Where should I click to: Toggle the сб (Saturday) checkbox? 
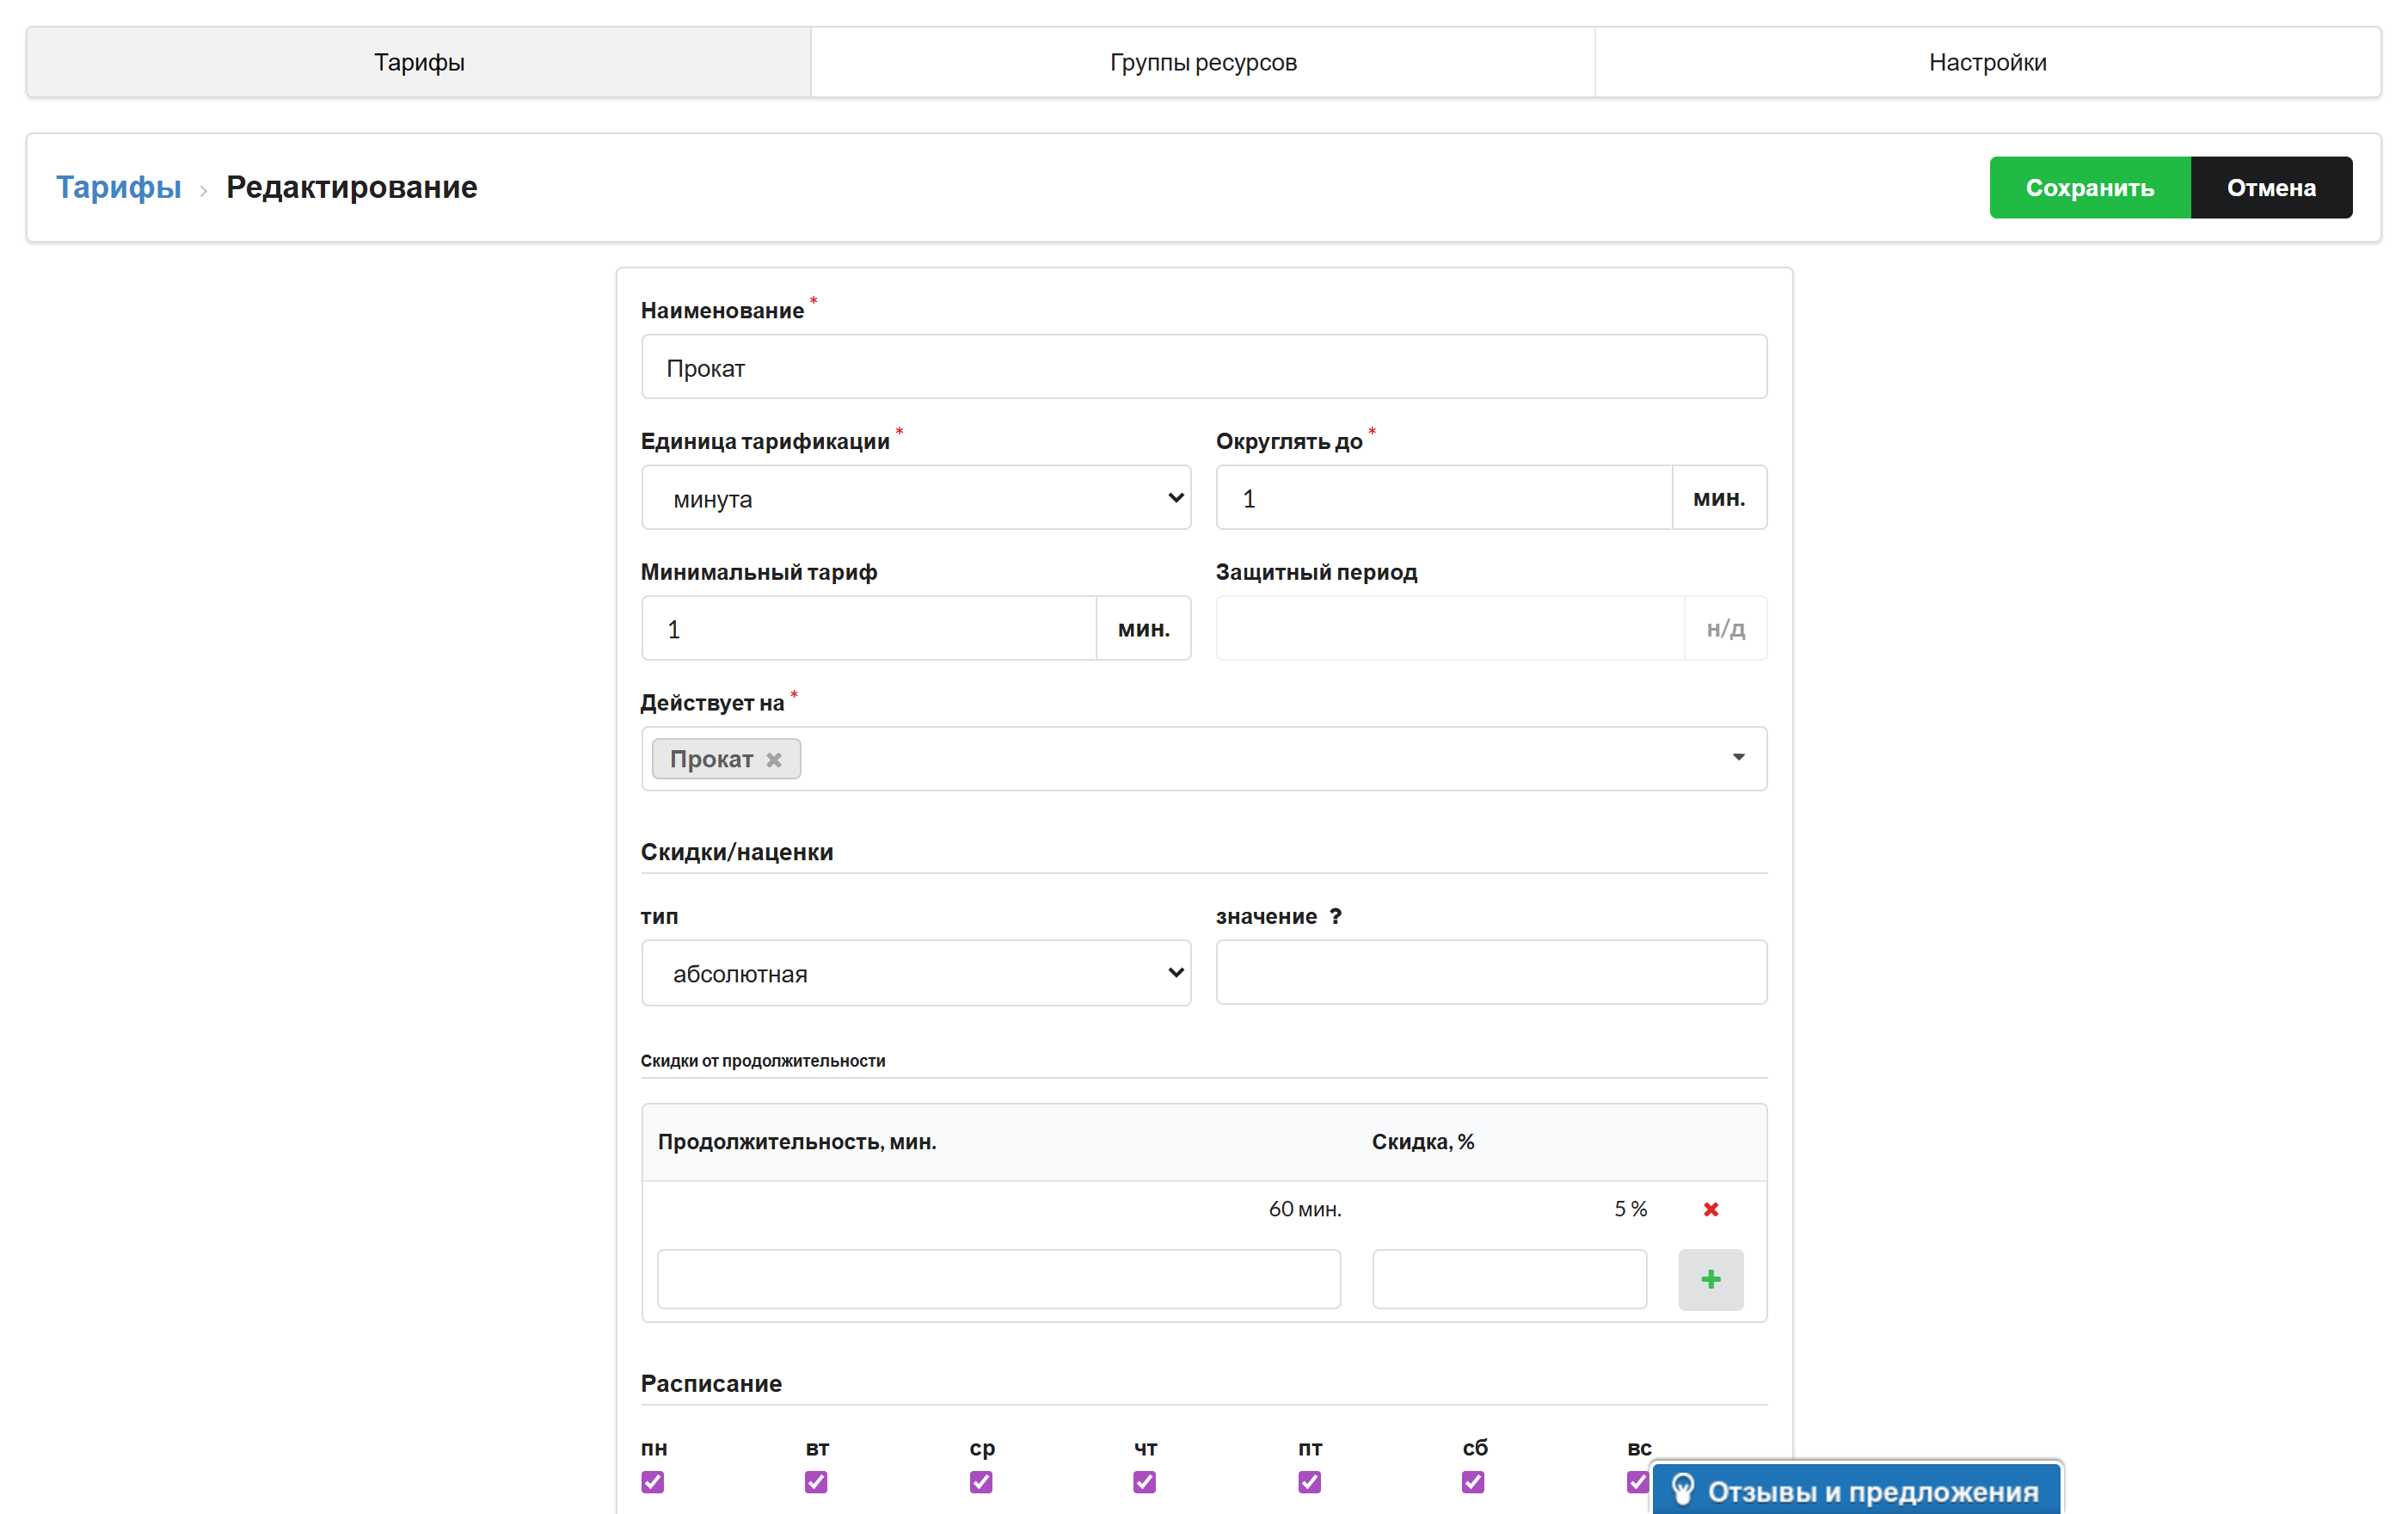(x=1473, y=1481)
